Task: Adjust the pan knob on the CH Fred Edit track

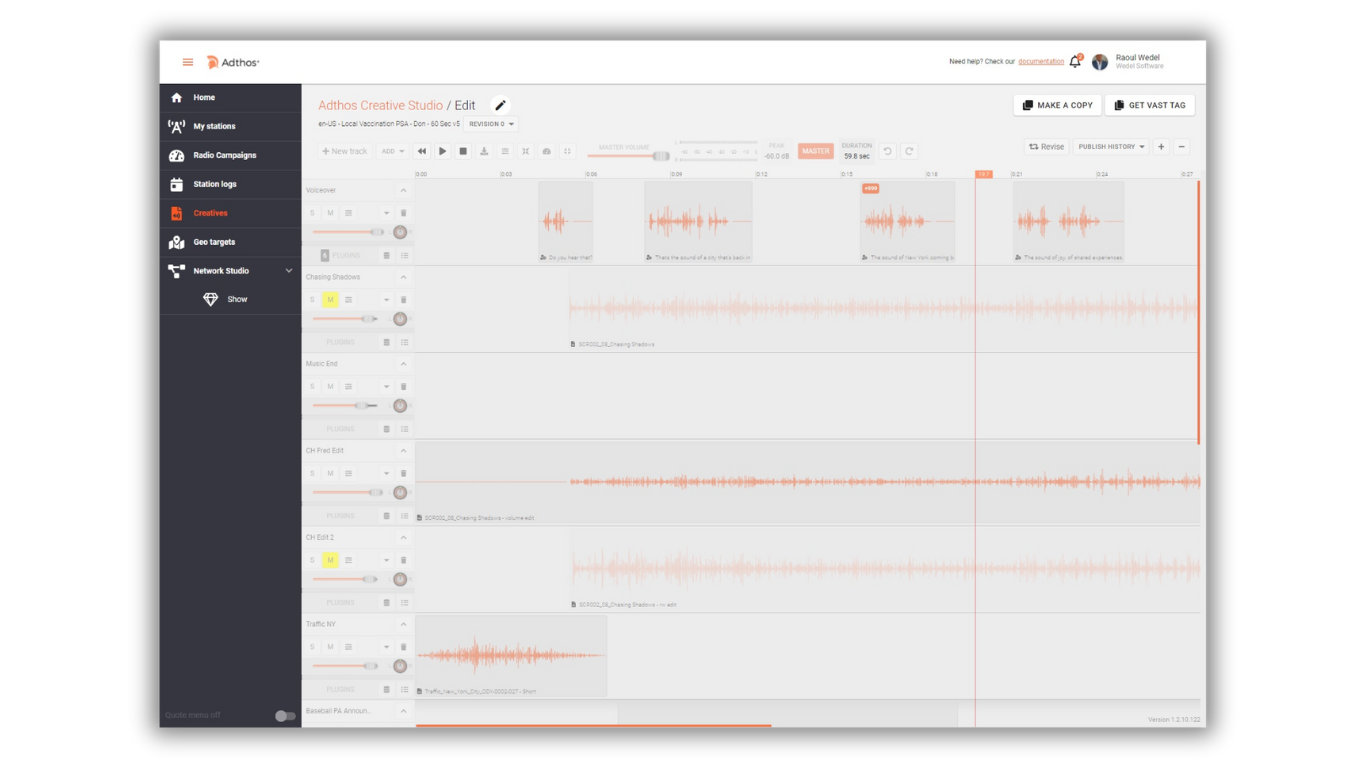Action: [400, 492]
